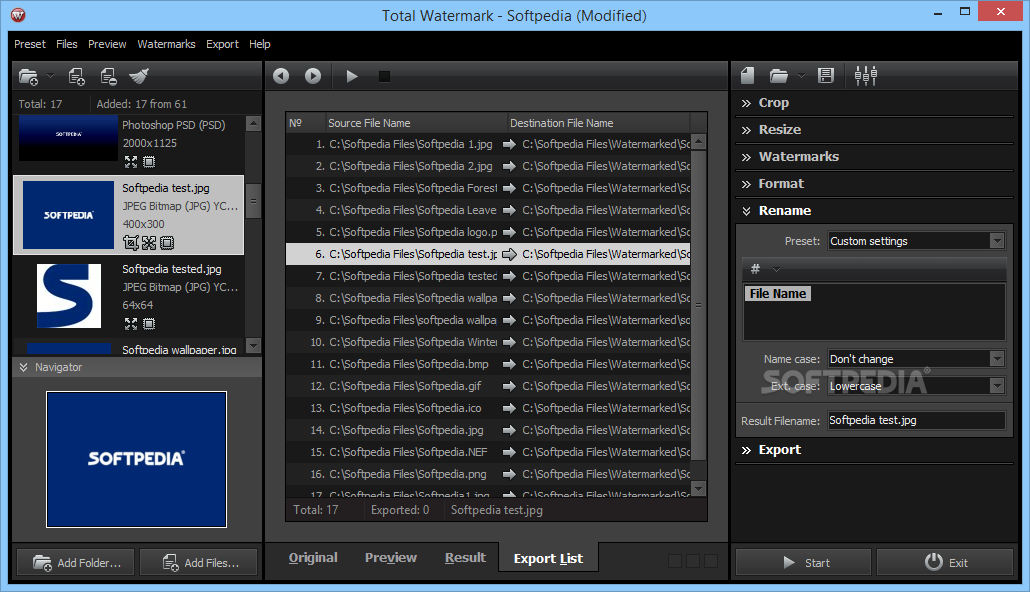This screenshot has width=1030, height=592.
Task: Click the open preset folder icon
Action: click(x=778, y=76)
